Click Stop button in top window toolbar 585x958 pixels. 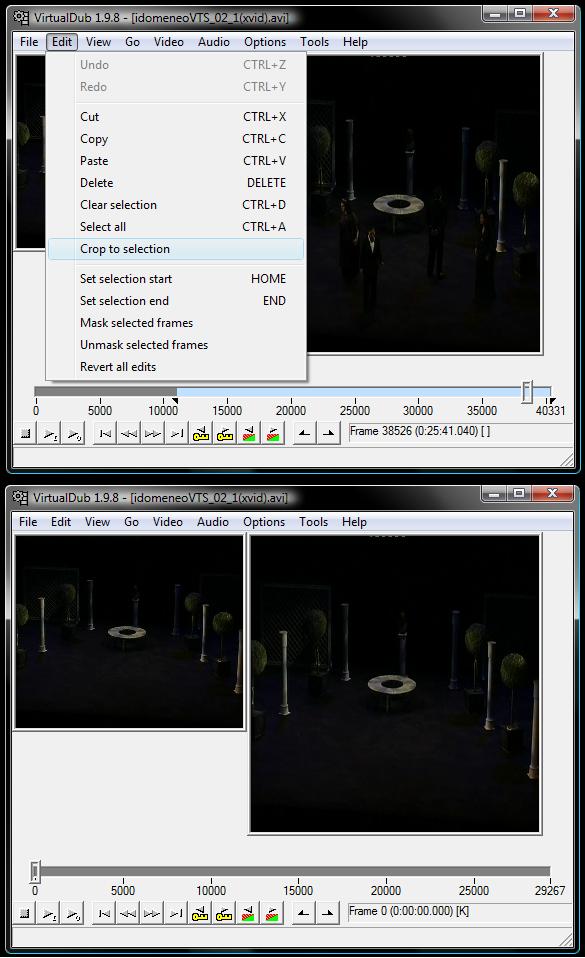click(25, 434)
